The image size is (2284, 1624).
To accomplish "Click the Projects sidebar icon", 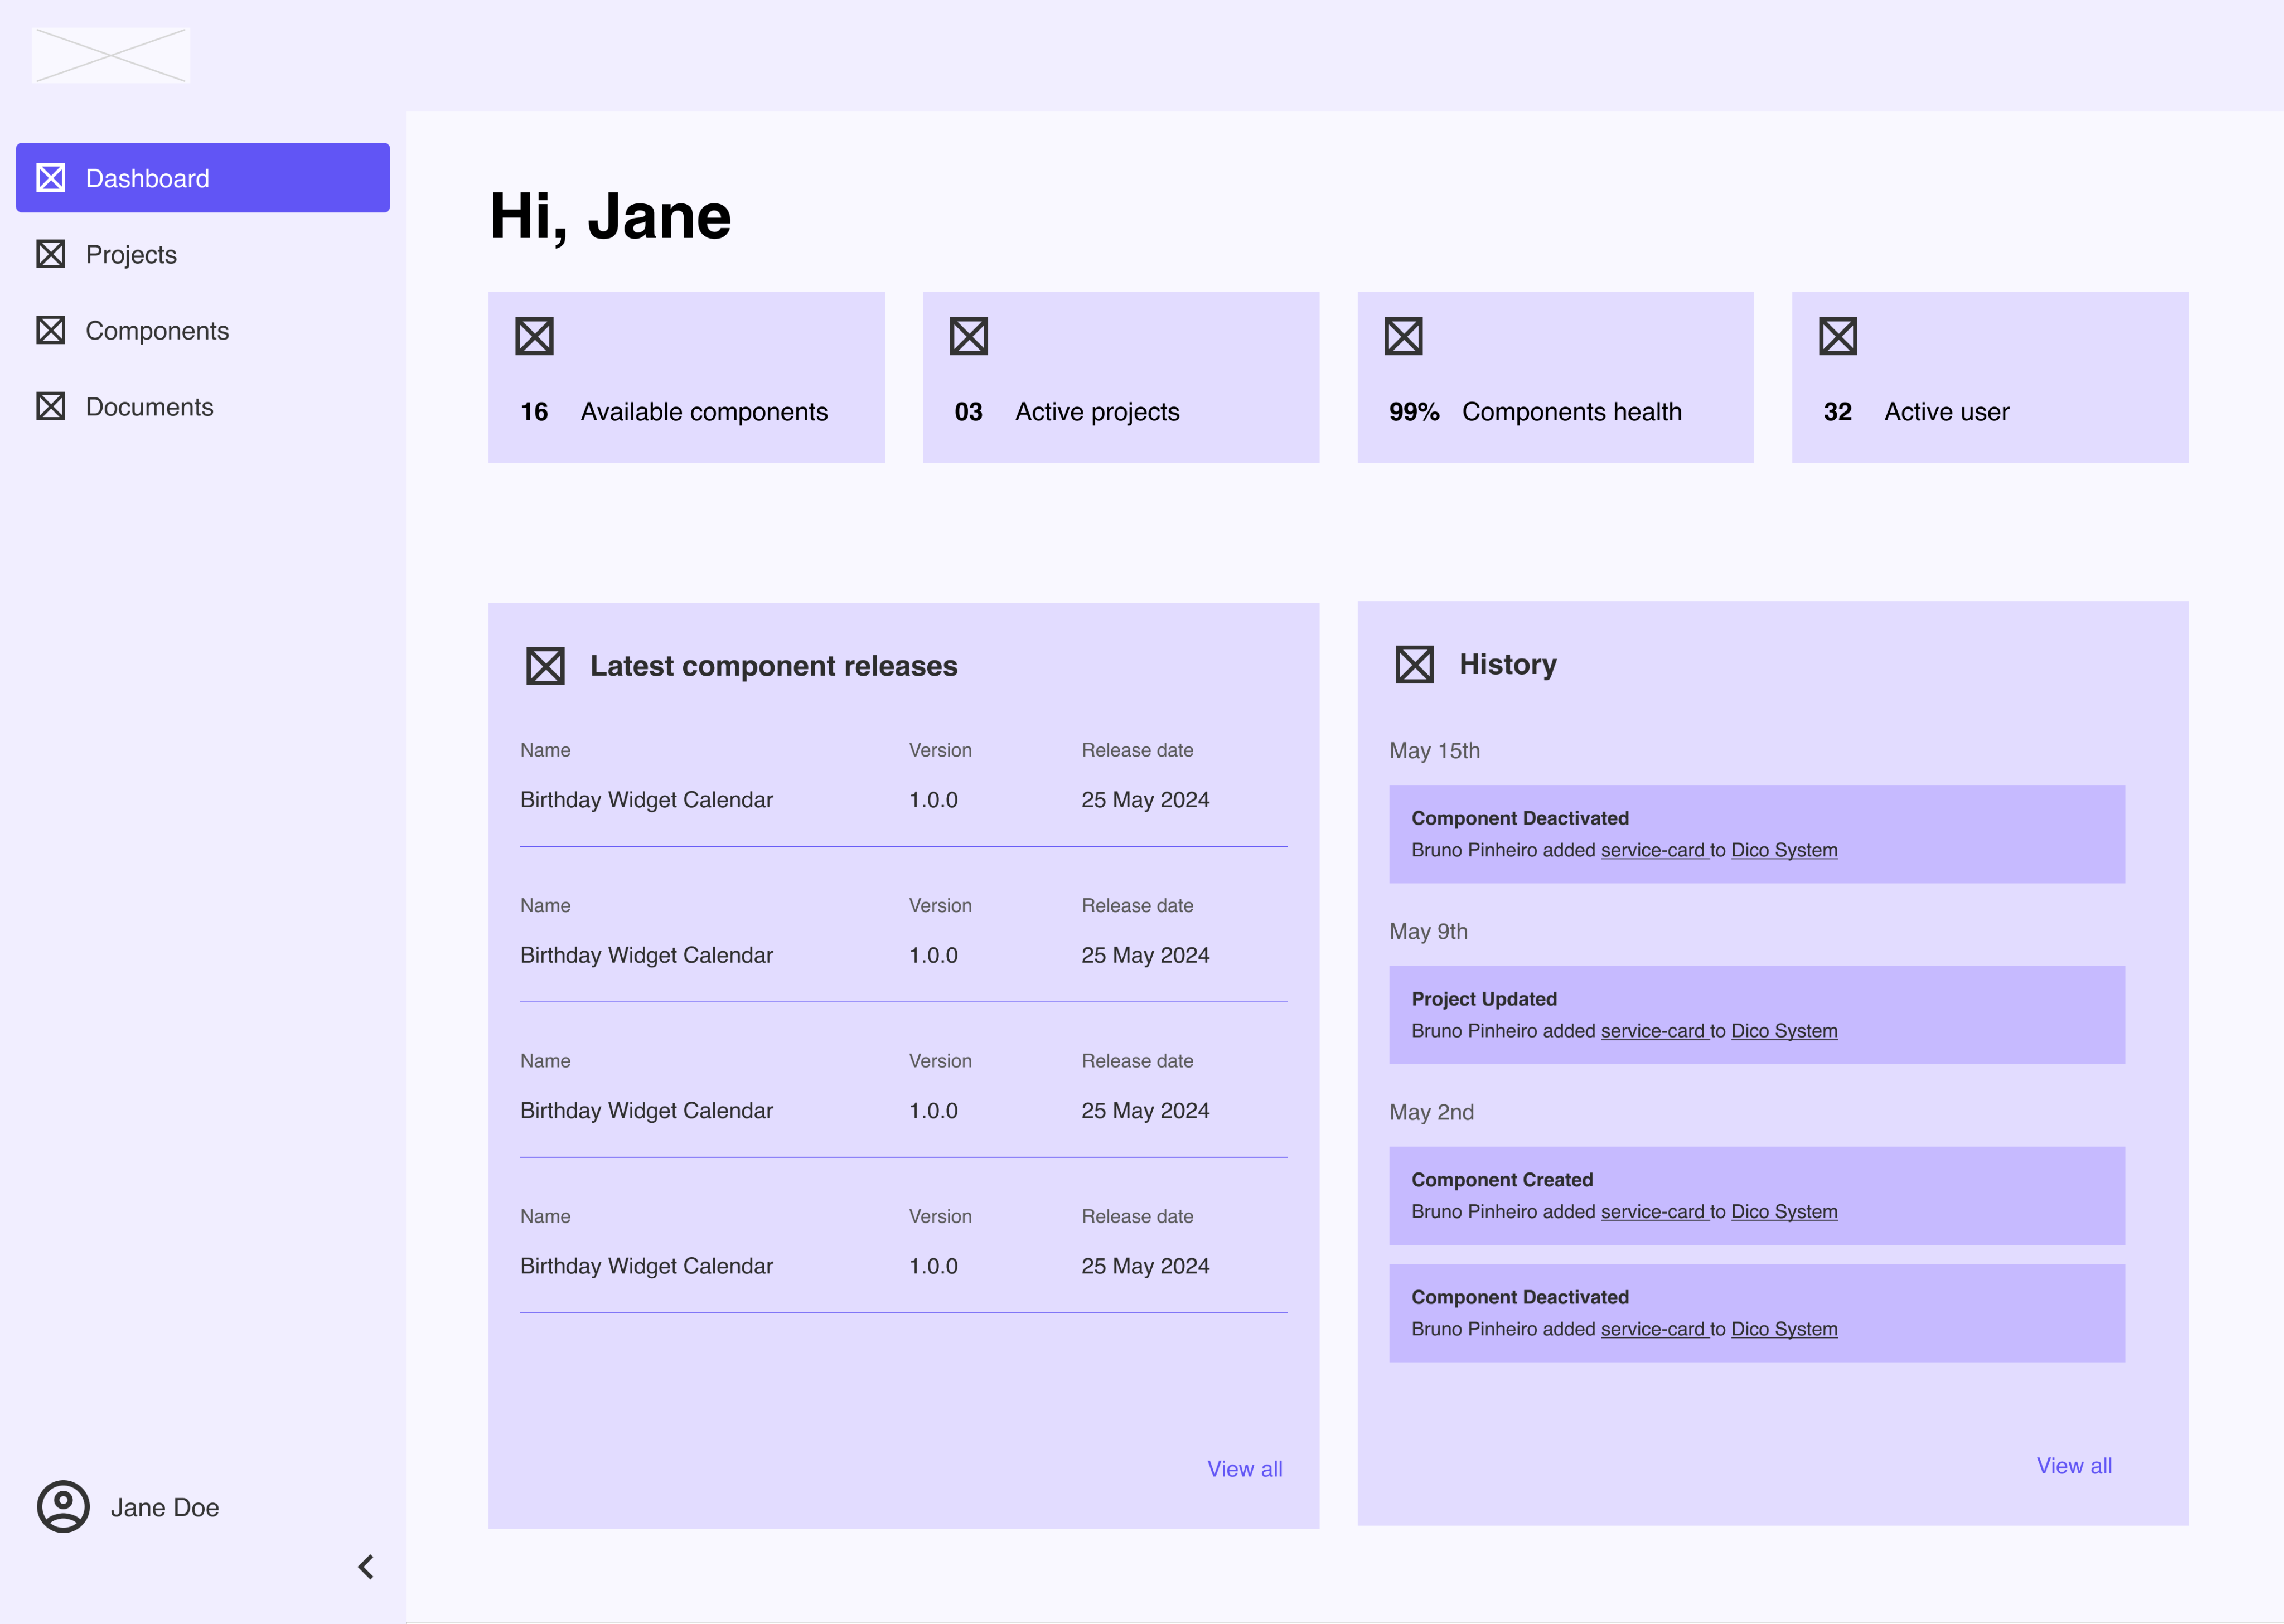I will 51,254.
